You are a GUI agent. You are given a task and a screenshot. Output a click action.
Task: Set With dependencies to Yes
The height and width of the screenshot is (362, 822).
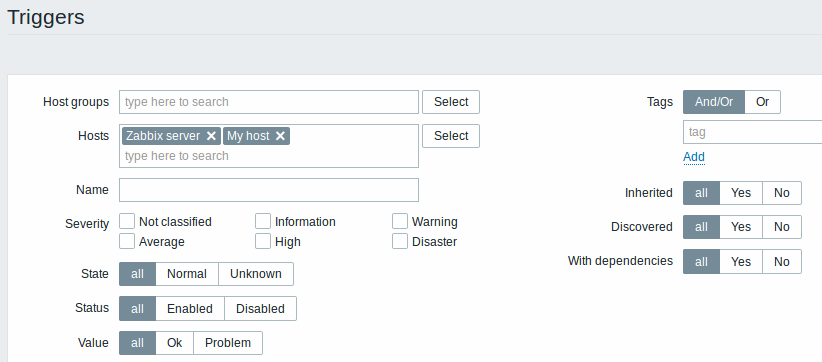tap(741, 261)
